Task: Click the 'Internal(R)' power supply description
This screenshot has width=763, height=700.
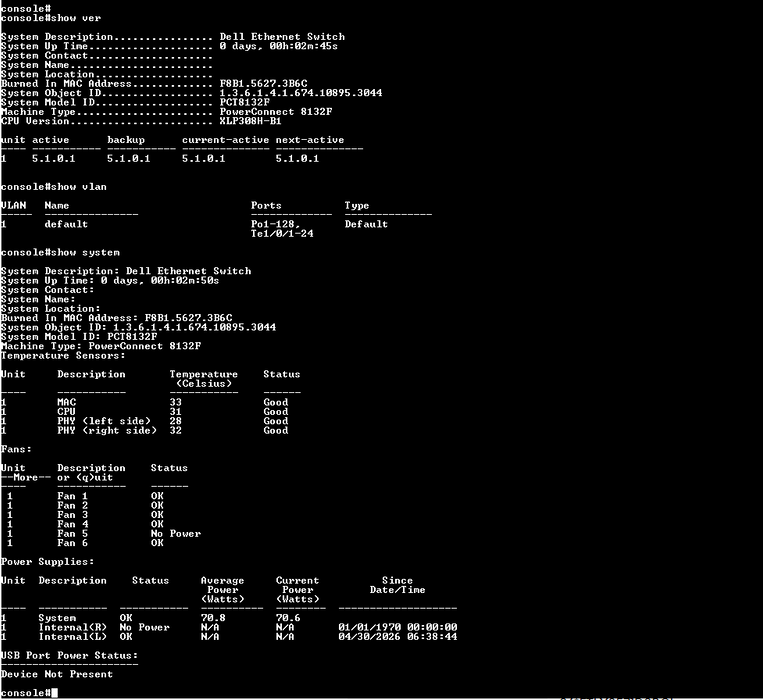Action: (x=73, y=628)
